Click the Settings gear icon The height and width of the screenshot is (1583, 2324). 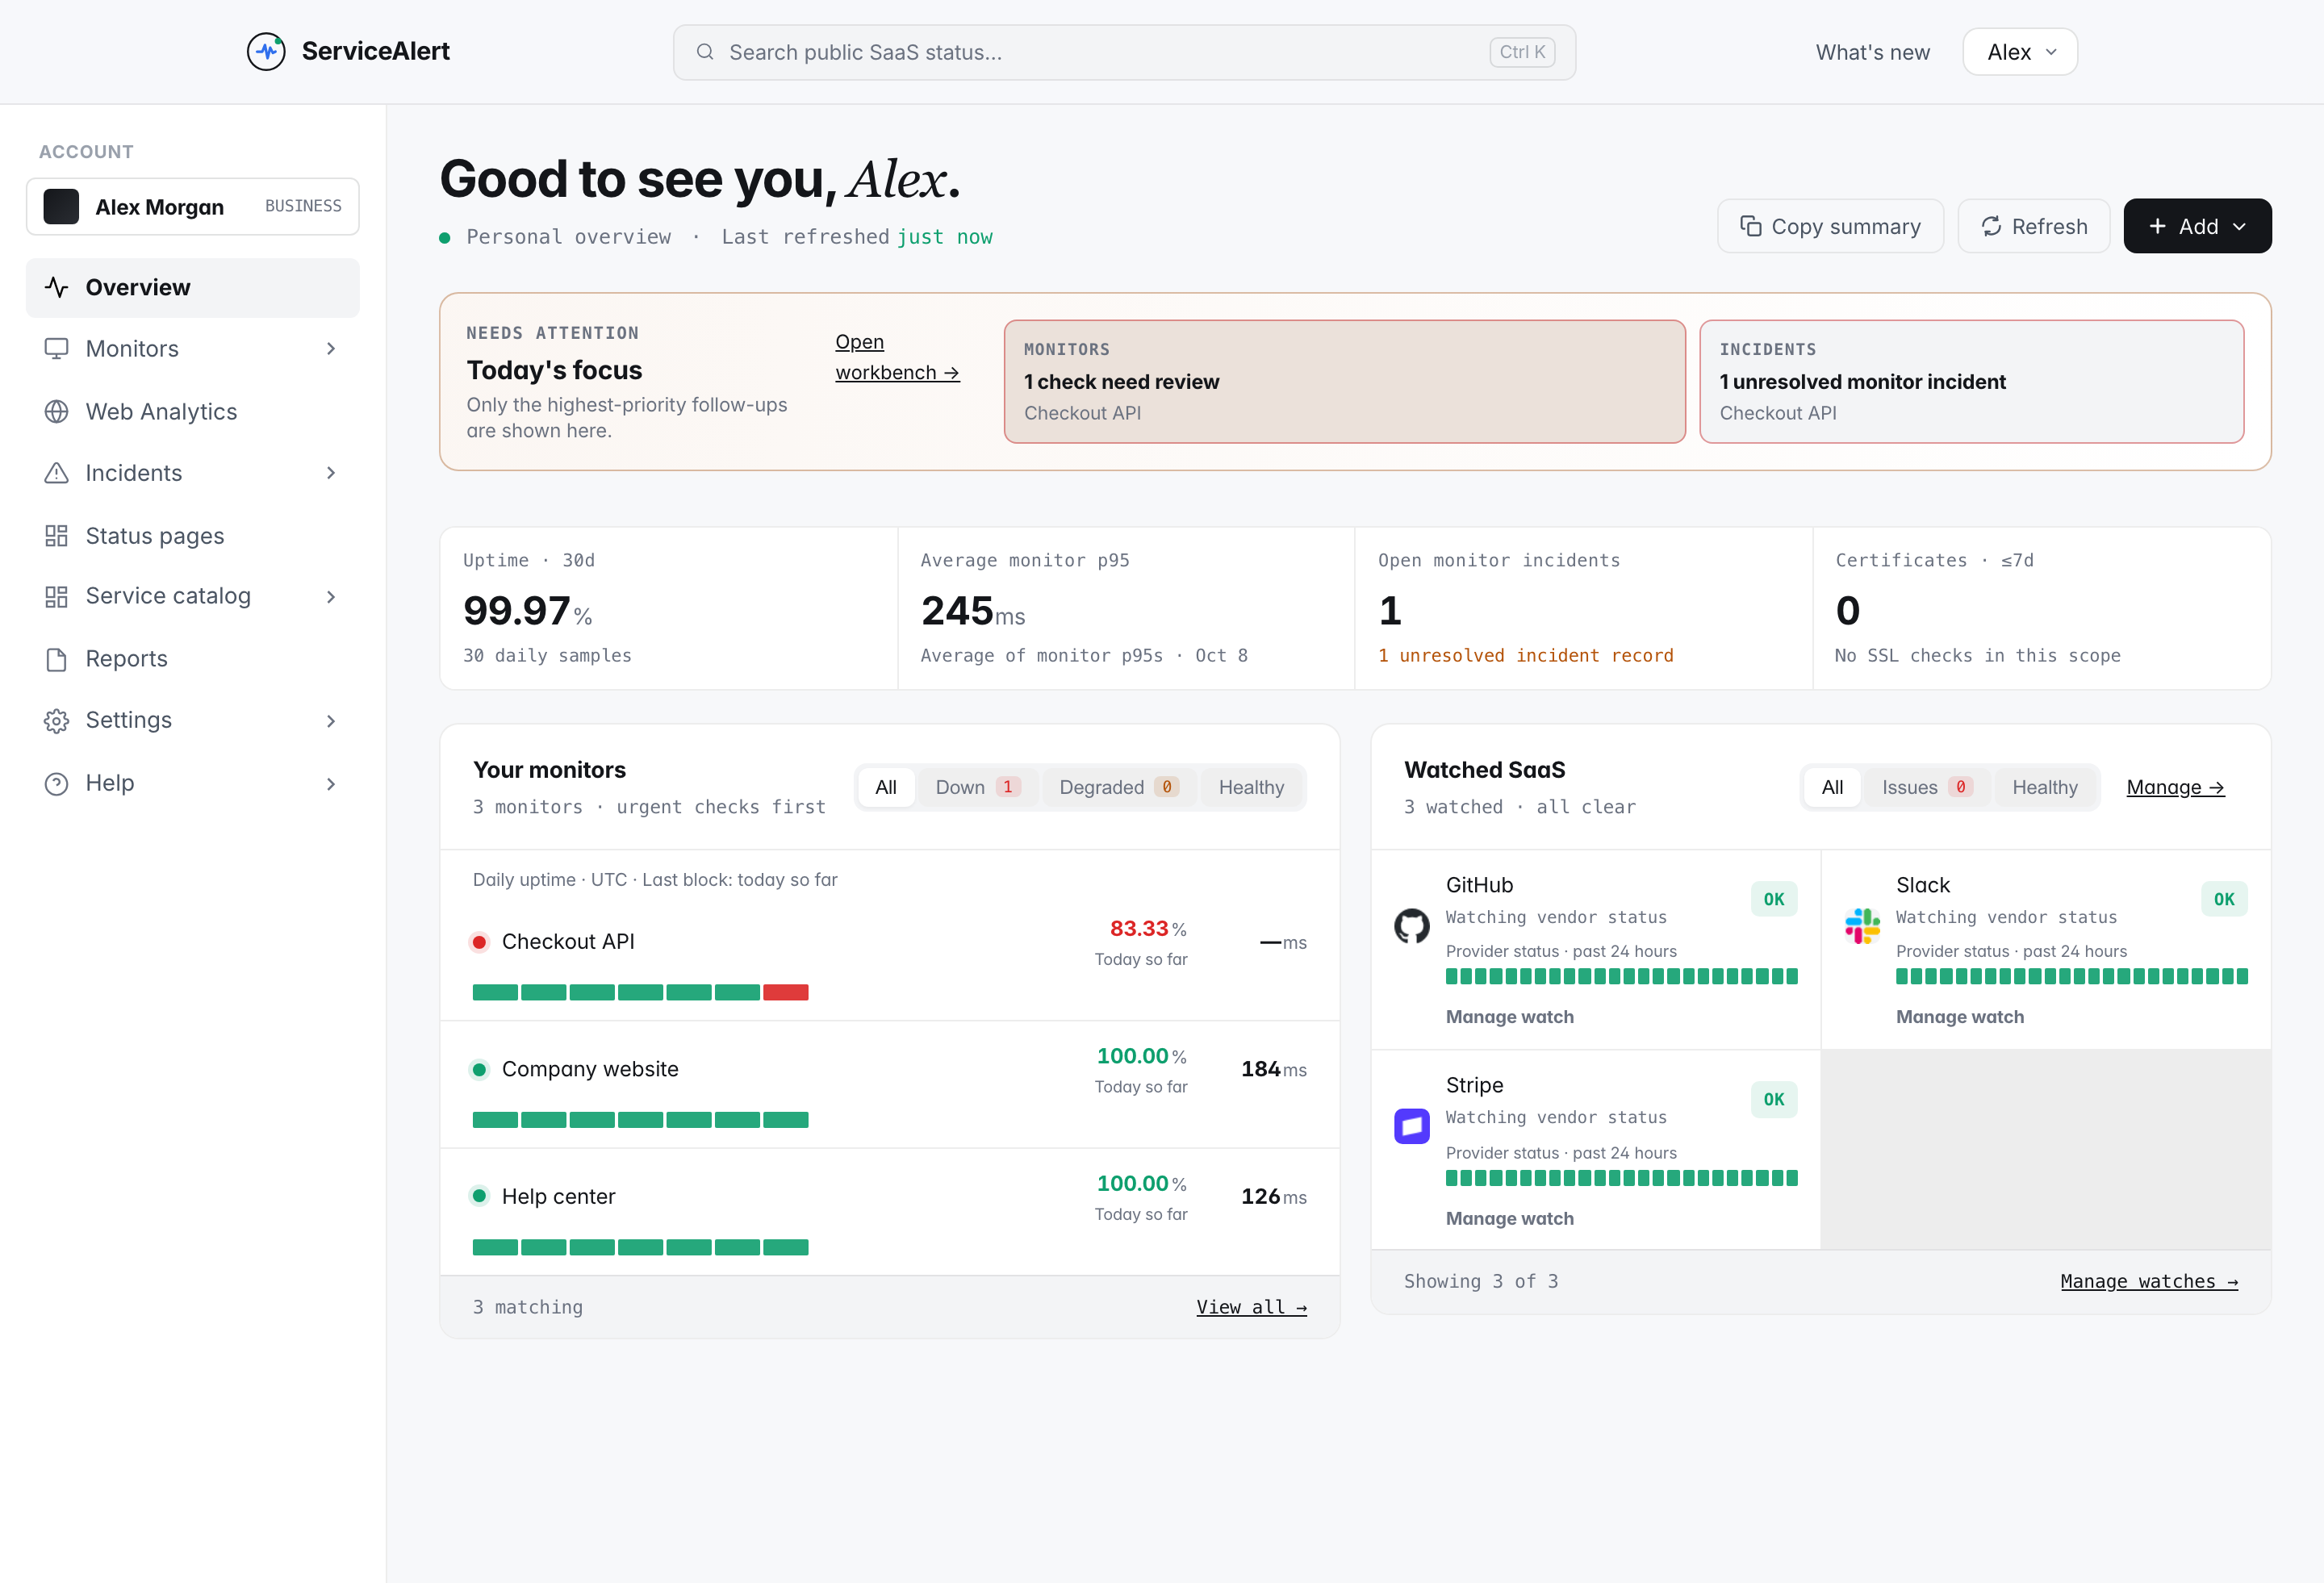point(56,721)
